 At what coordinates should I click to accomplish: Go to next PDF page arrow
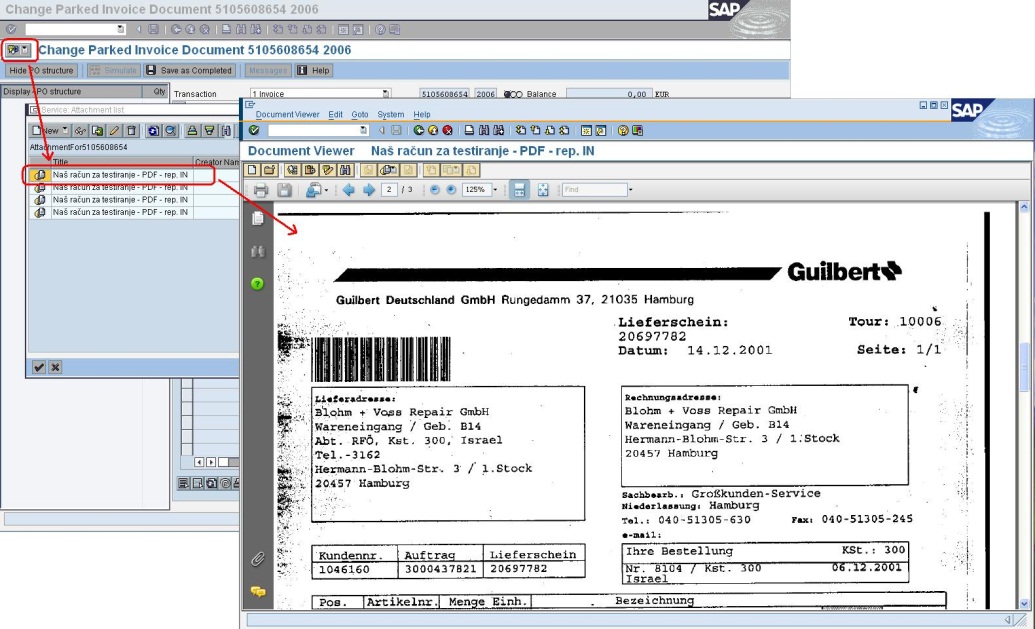pyautogui.click(x=369, y=190)
